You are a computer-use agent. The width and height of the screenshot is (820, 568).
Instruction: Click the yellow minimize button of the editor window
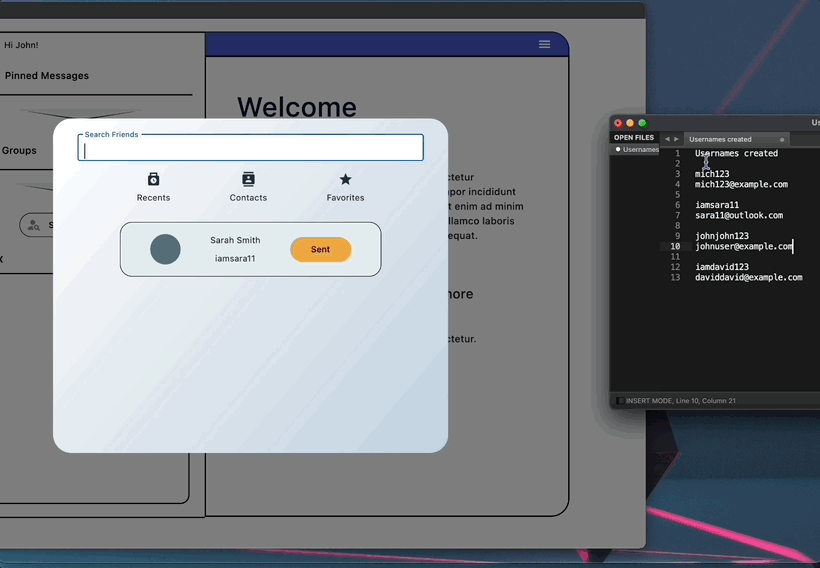630,123
